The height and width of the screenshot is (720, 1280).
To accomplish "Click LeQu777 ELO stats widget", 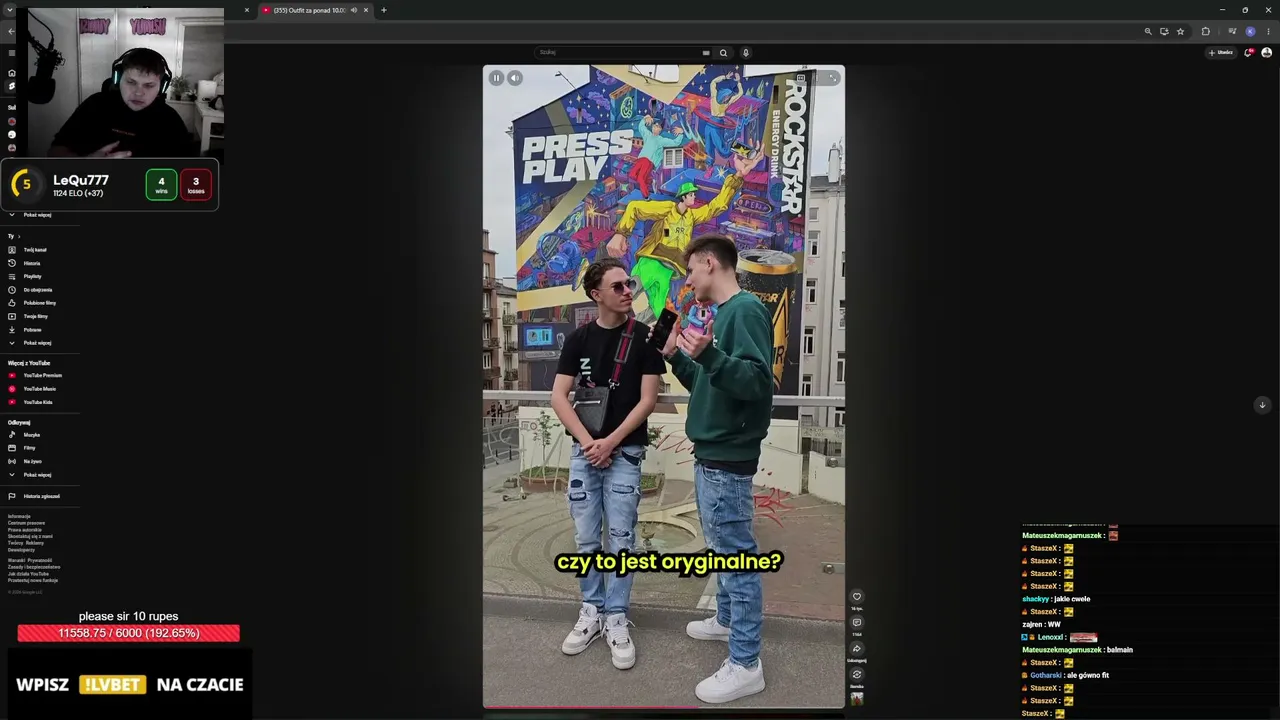I will click(x=110, y=185).
